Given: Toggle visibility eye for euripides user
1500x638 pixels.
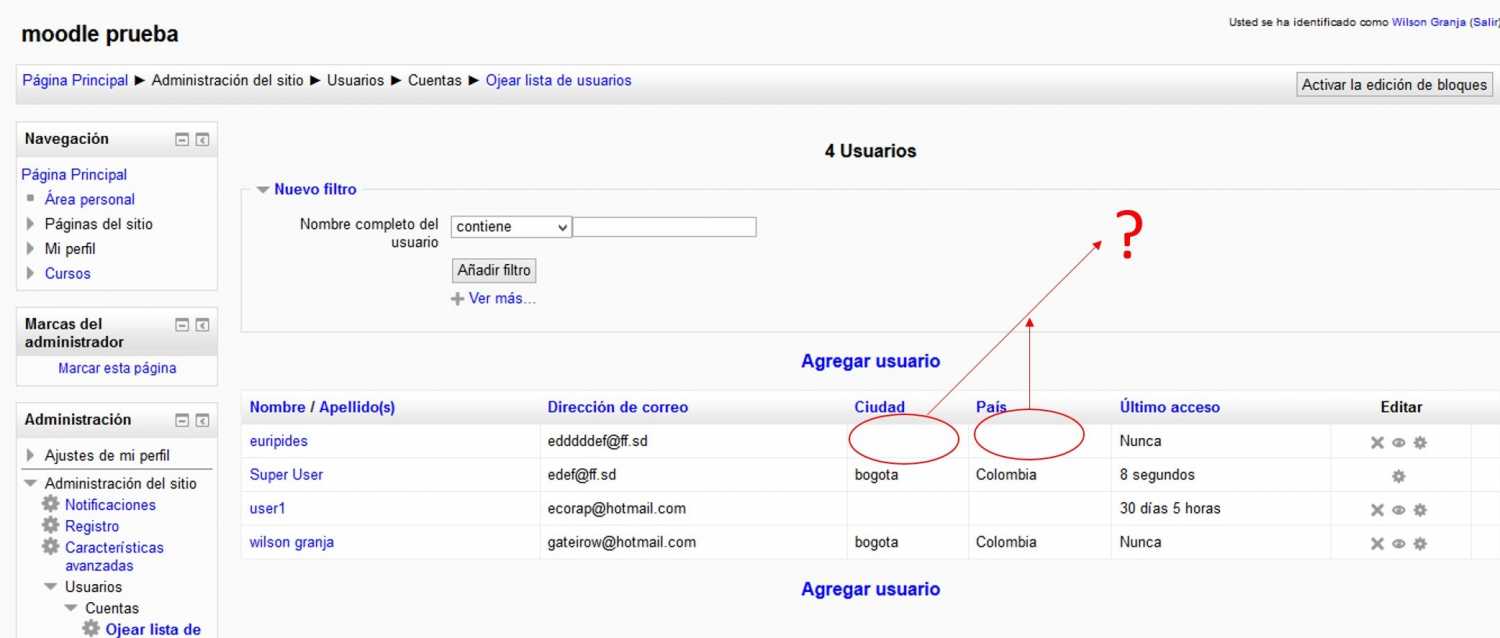Looking at the screenshot, I should coord(1399,442).
